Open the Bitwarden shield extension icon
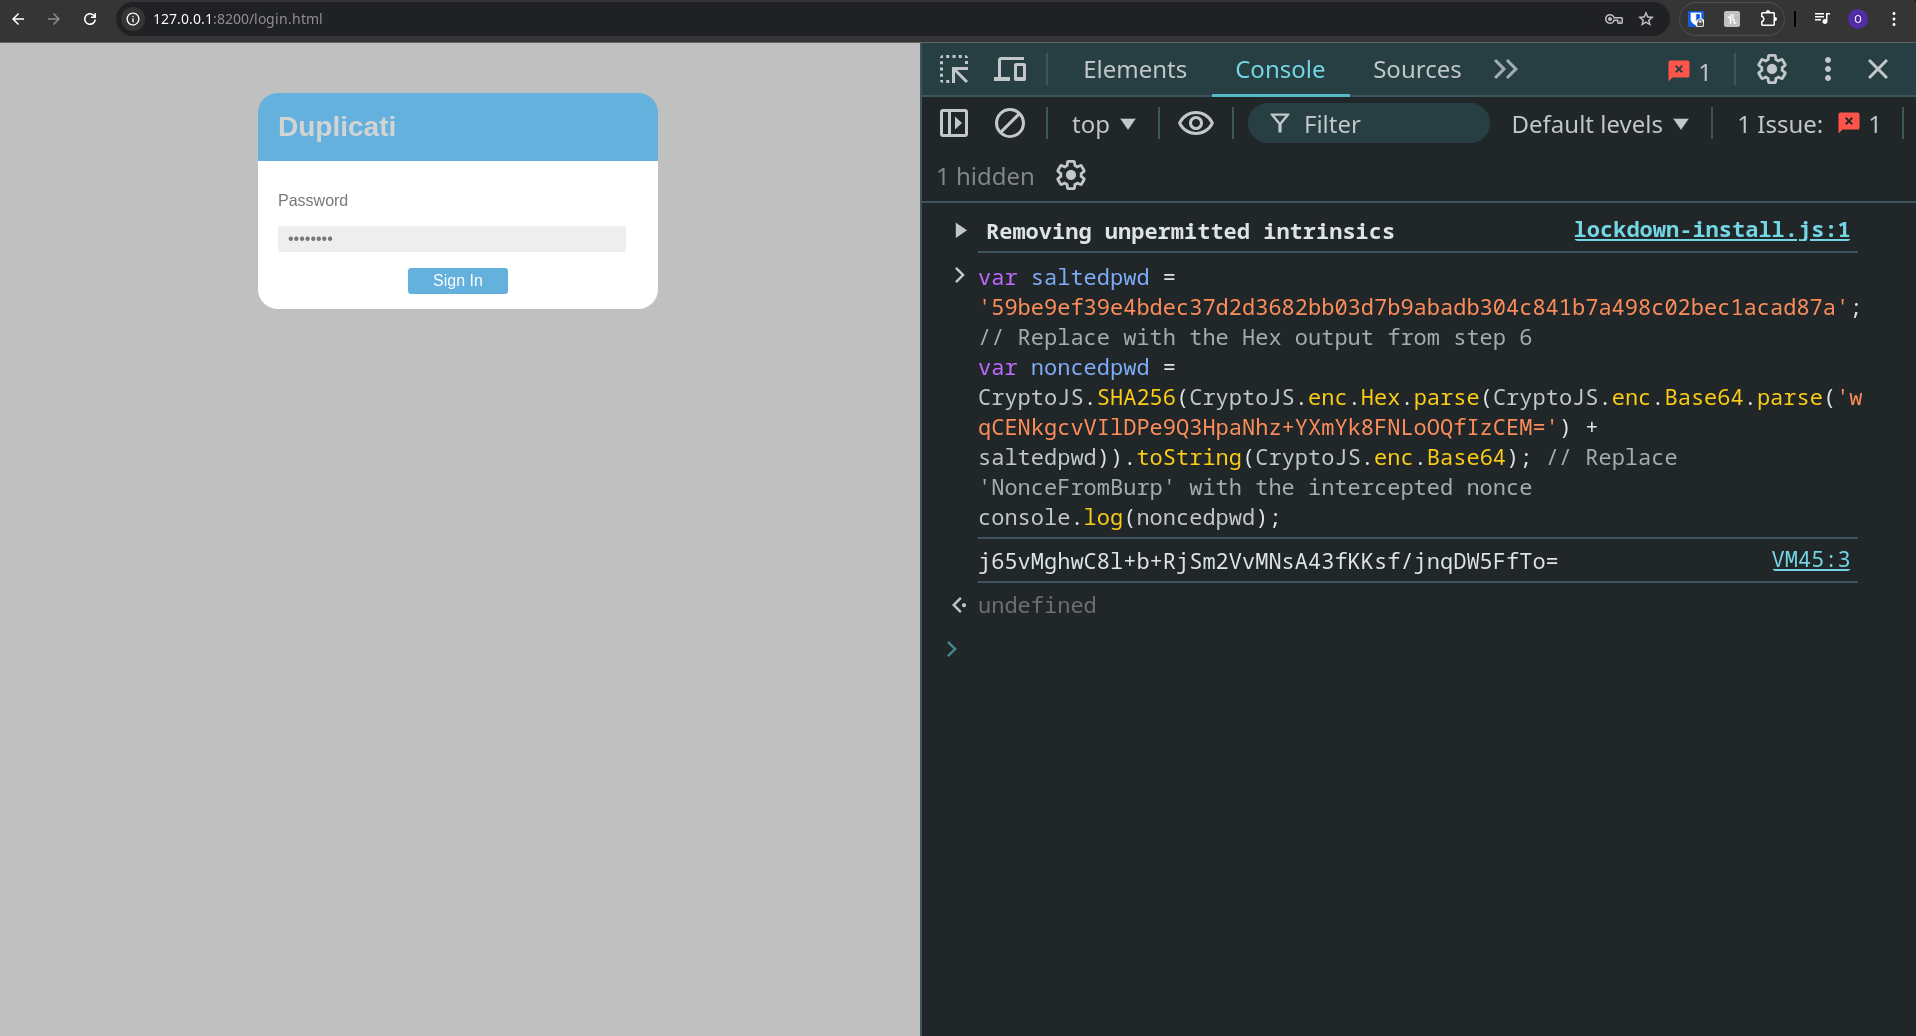This screenshot has width=1916, height=1036. pyautogui.click(x=1696, y=19)
